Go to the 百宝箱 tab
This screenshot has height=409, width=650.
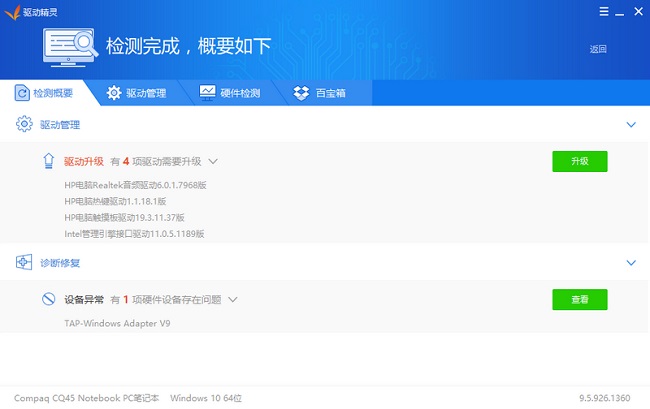(324, 93)
